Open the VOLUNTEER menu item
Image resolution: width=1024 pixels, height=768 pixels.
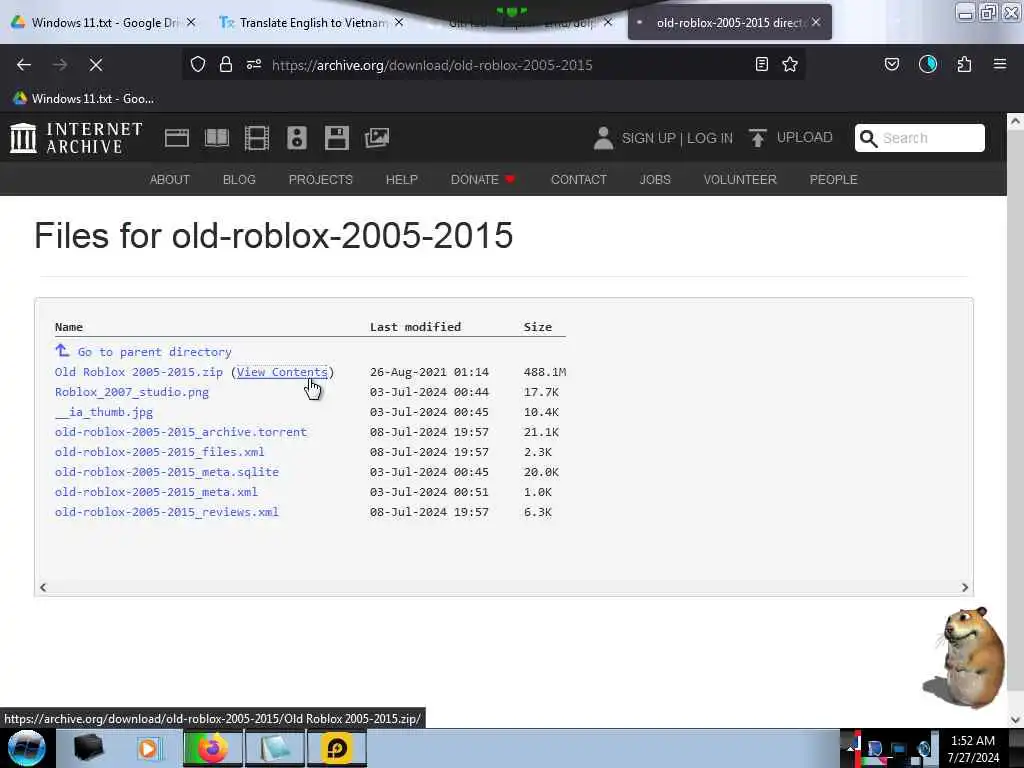click(x=740, y=180)
